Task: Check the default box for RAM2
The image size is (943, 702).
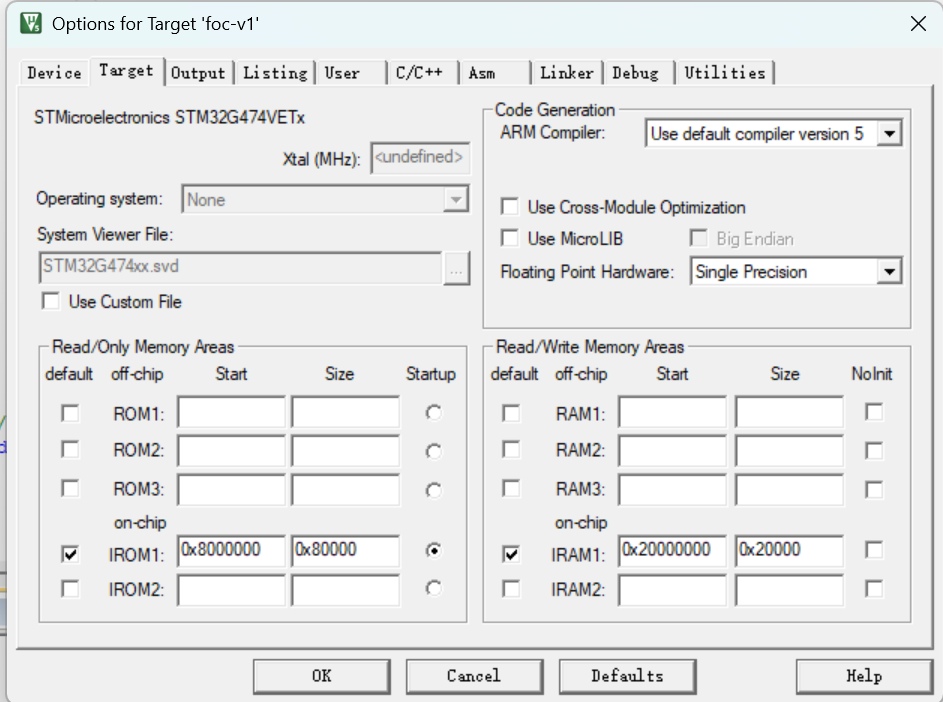Action: pyautogui.click(x=511, y=449)
